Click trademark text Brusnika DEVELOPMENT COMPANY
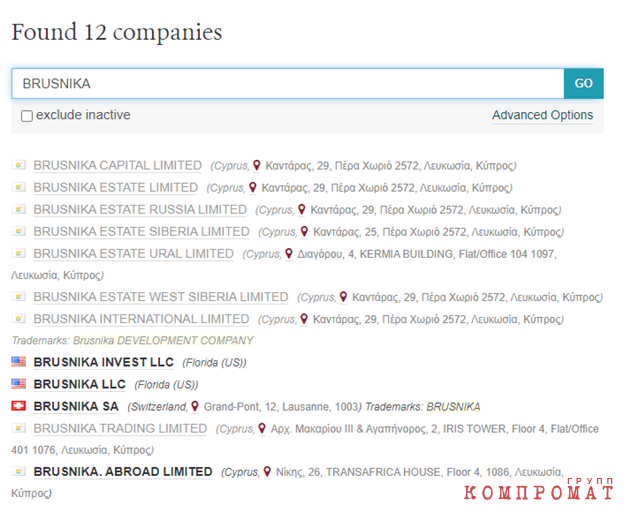 tap(163, 341)
